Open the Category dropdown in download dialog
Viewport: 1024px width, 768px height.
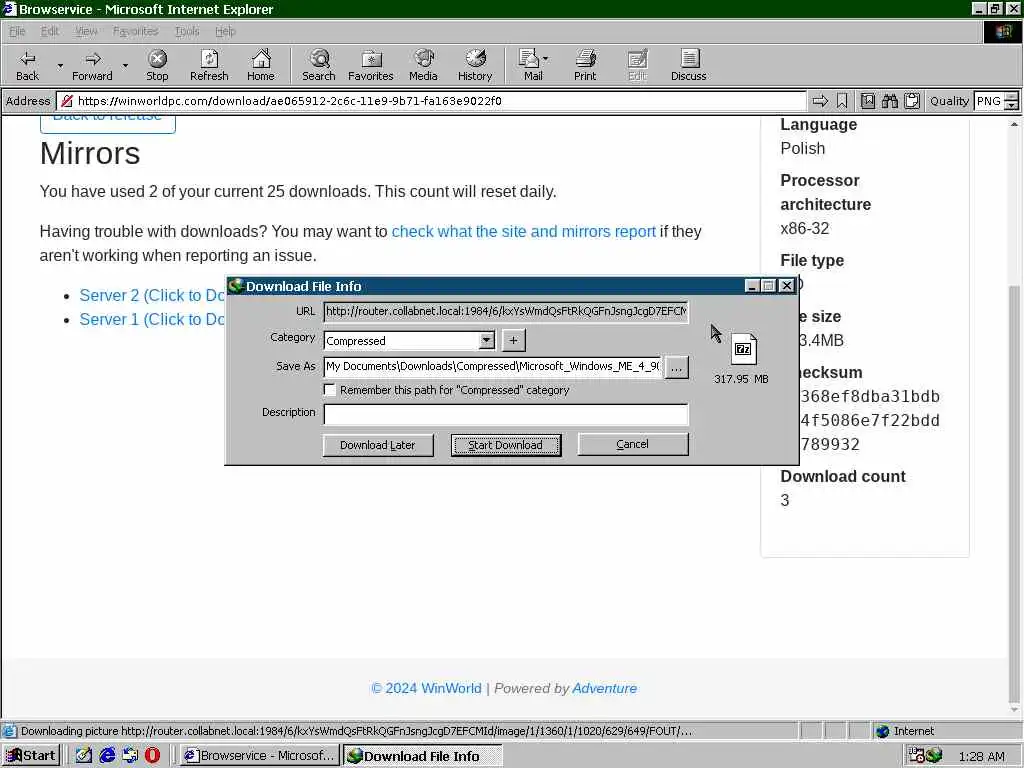click(x=487, y=340)
